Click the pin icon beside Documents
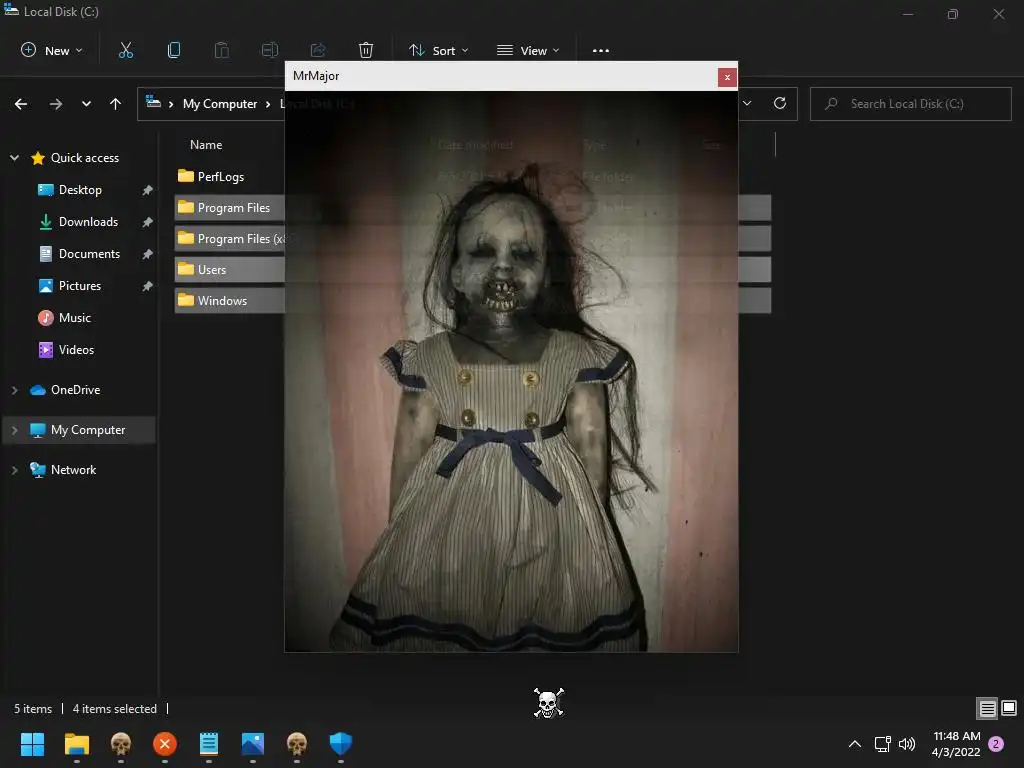1024x768 pixels. tap(148, 254)
